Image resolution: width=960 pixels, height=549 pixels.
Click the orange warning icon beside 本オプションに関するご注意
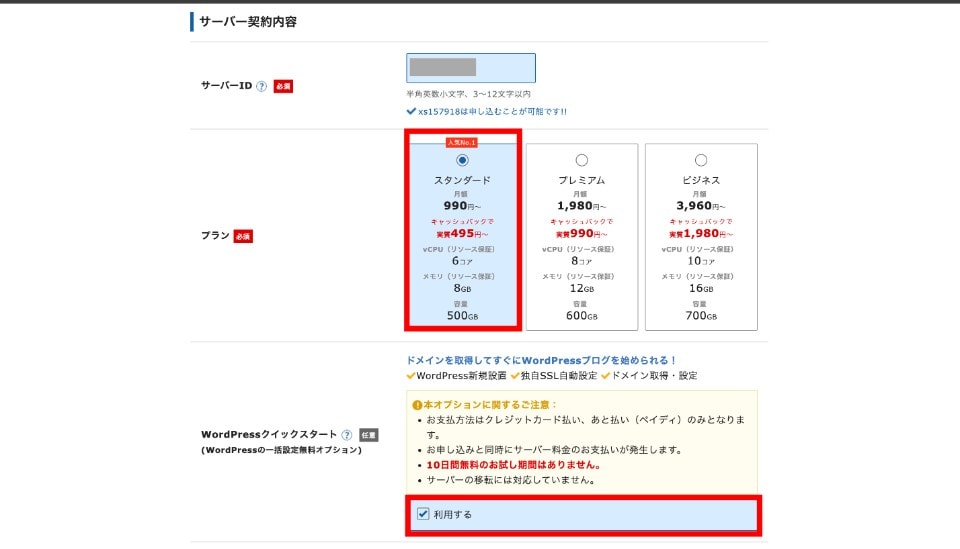(x=418, y=405)
